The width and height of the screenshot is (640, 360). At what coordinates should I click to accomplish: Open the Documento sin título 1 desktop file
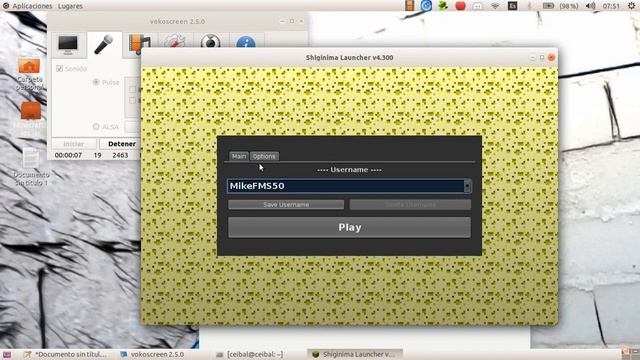tap(31, 167)
